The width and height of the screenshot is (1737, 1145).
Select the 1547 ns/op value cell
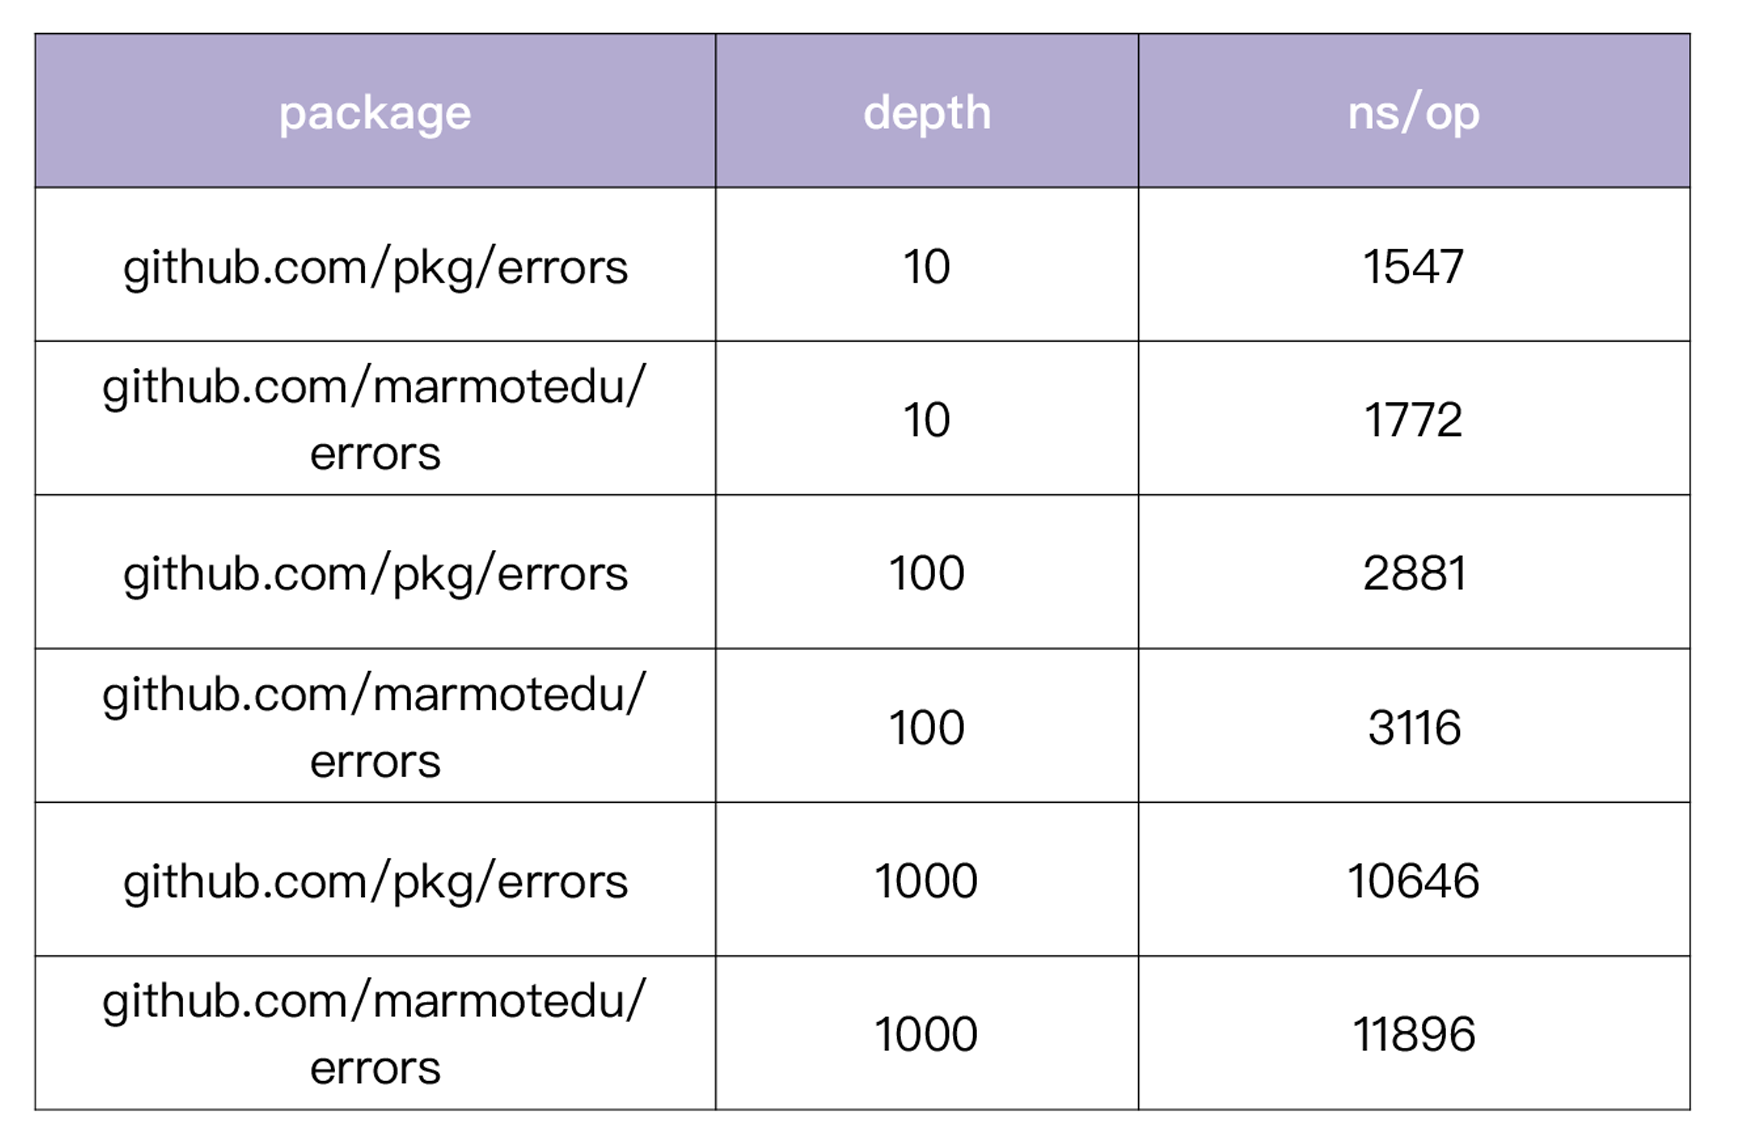(x=1413, y=266)
